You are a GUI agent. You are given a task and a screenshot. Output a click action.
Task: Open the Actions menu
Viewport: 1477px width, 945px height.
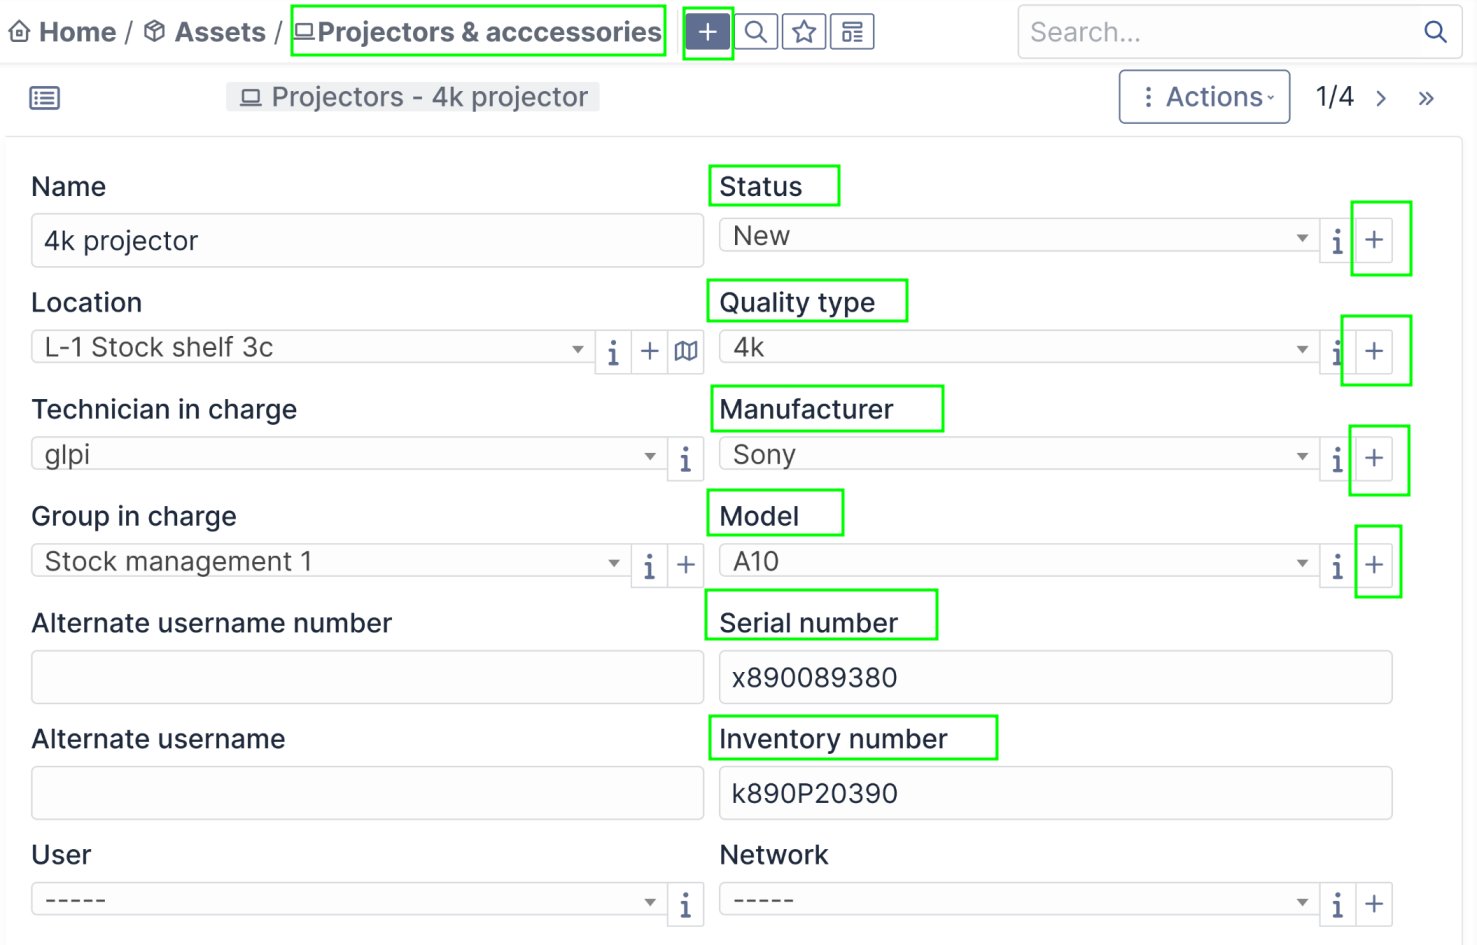coord(1204,97)
